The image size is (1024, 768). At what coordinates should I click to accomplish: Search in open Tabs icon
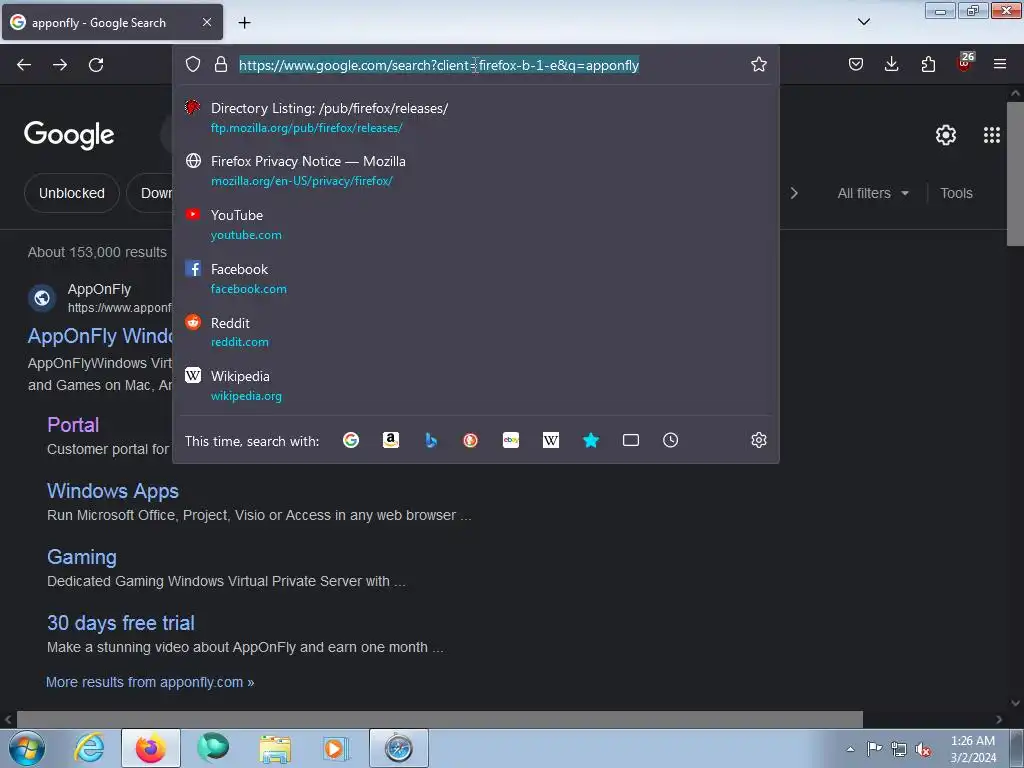630,440
